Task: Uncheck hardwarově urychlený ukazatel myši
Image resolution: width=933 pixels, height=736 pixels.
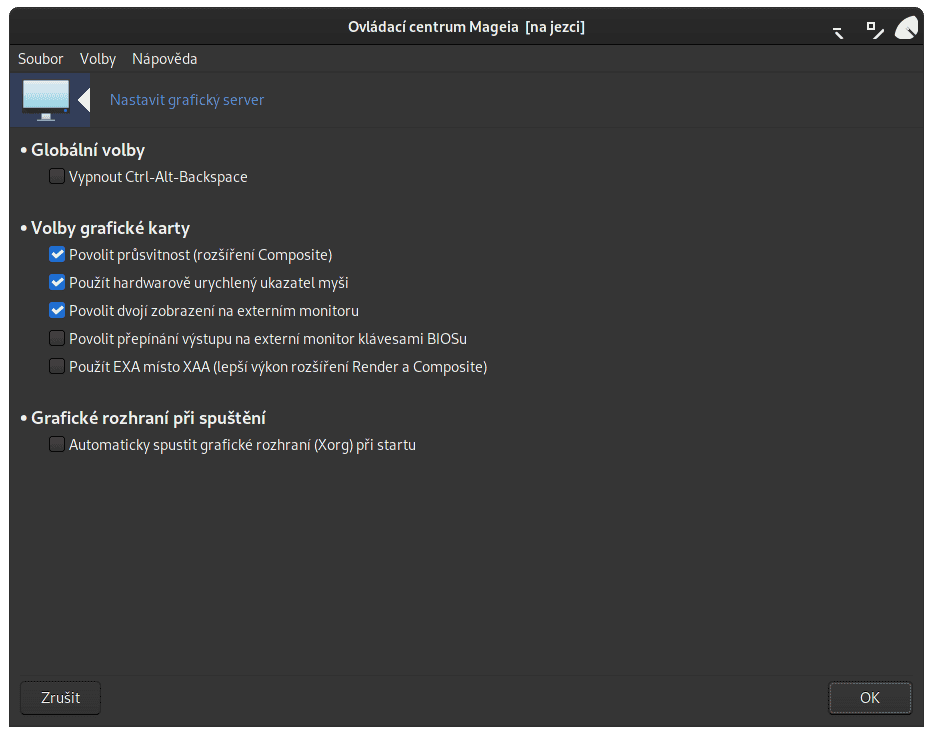Action: pos(57,282)
